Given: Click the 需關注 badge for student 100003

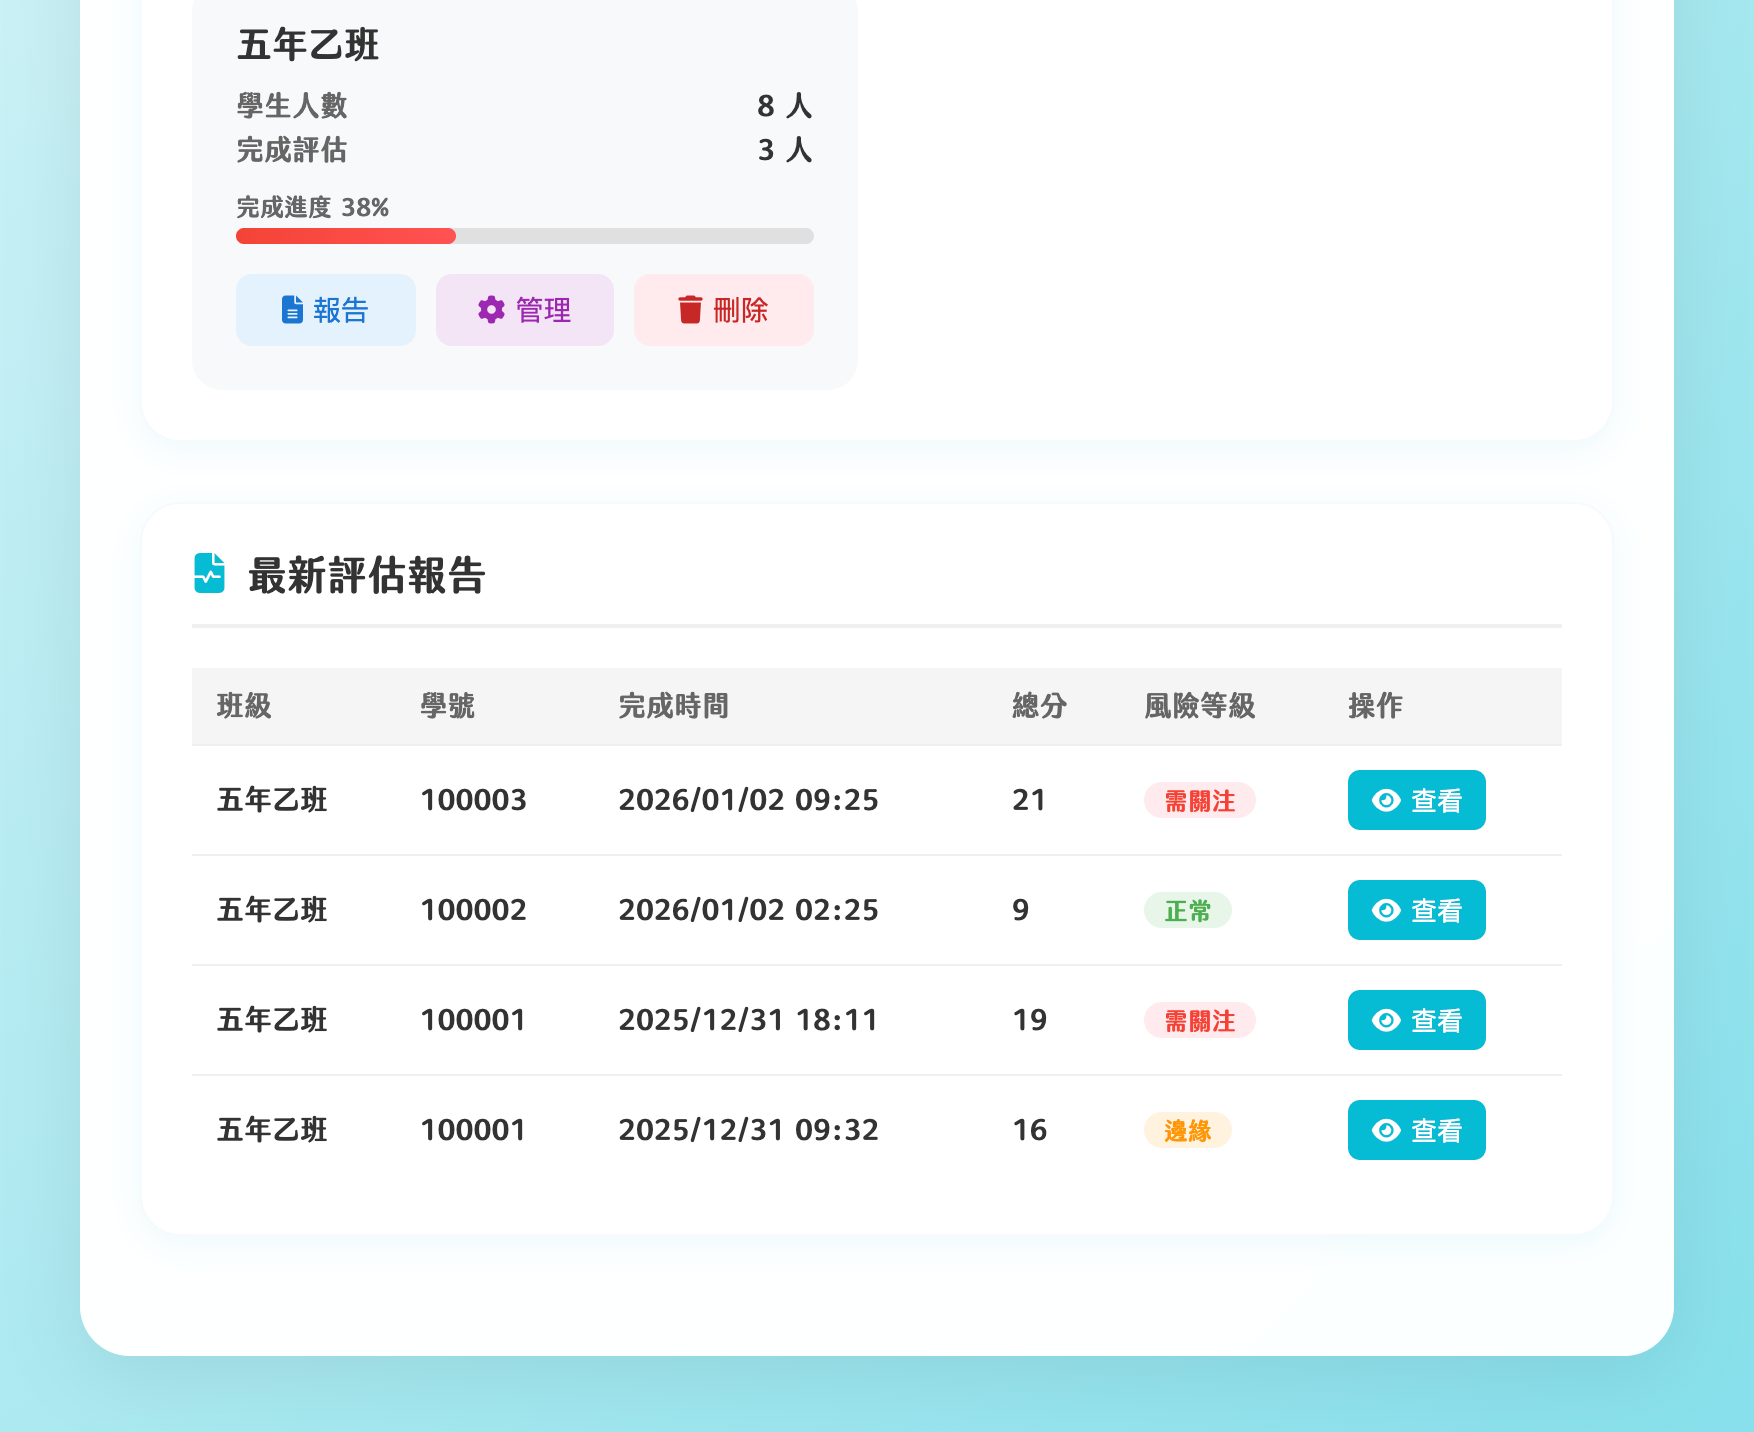Looking at the screenshot, I should [x=1198, y=800].
